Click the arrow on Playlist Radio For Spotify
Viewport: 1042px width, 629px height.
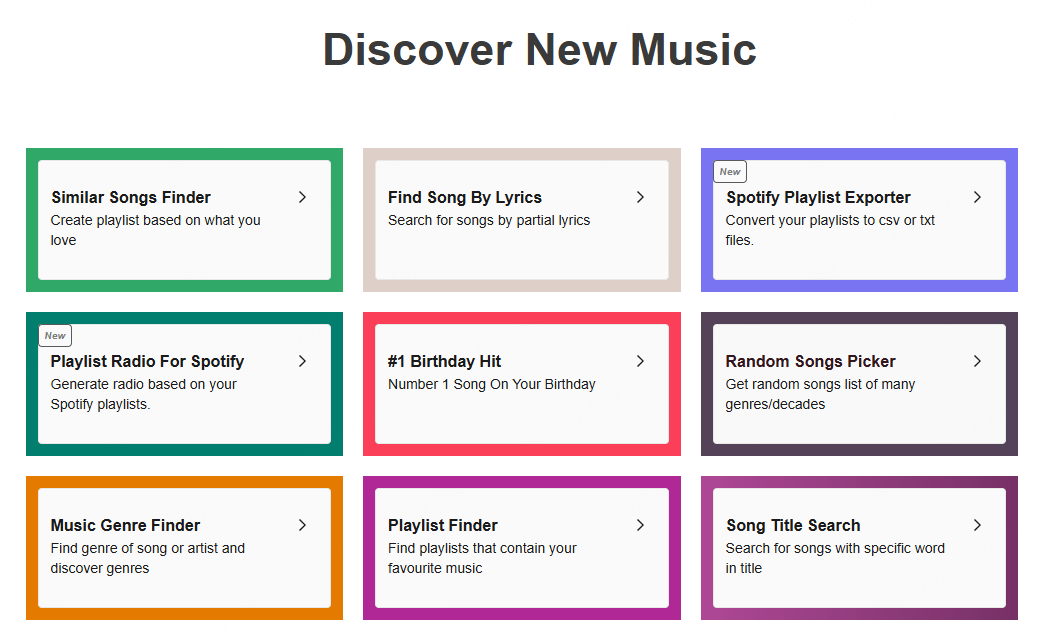[302, 361]
